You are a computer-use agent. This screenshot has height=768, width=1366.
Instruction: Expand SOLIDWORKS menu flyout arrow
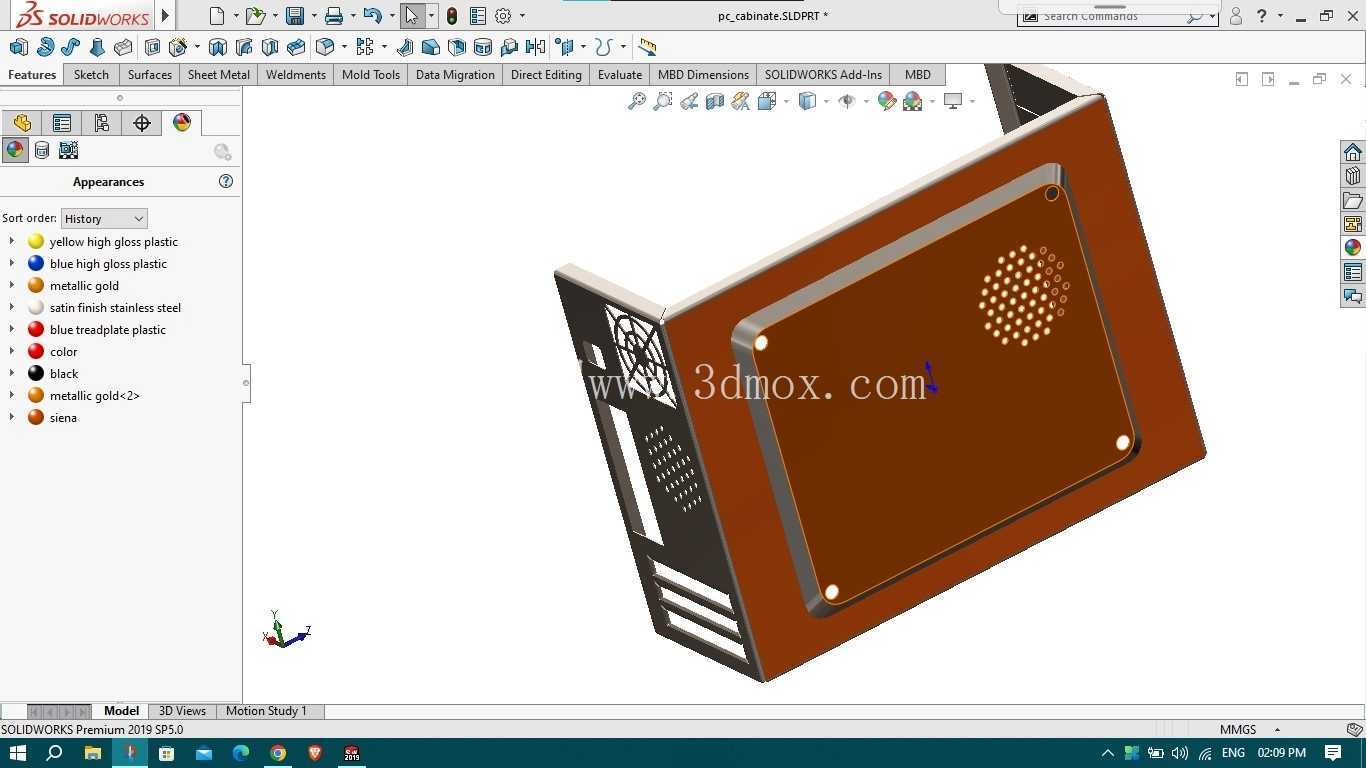tap(166, 16)
